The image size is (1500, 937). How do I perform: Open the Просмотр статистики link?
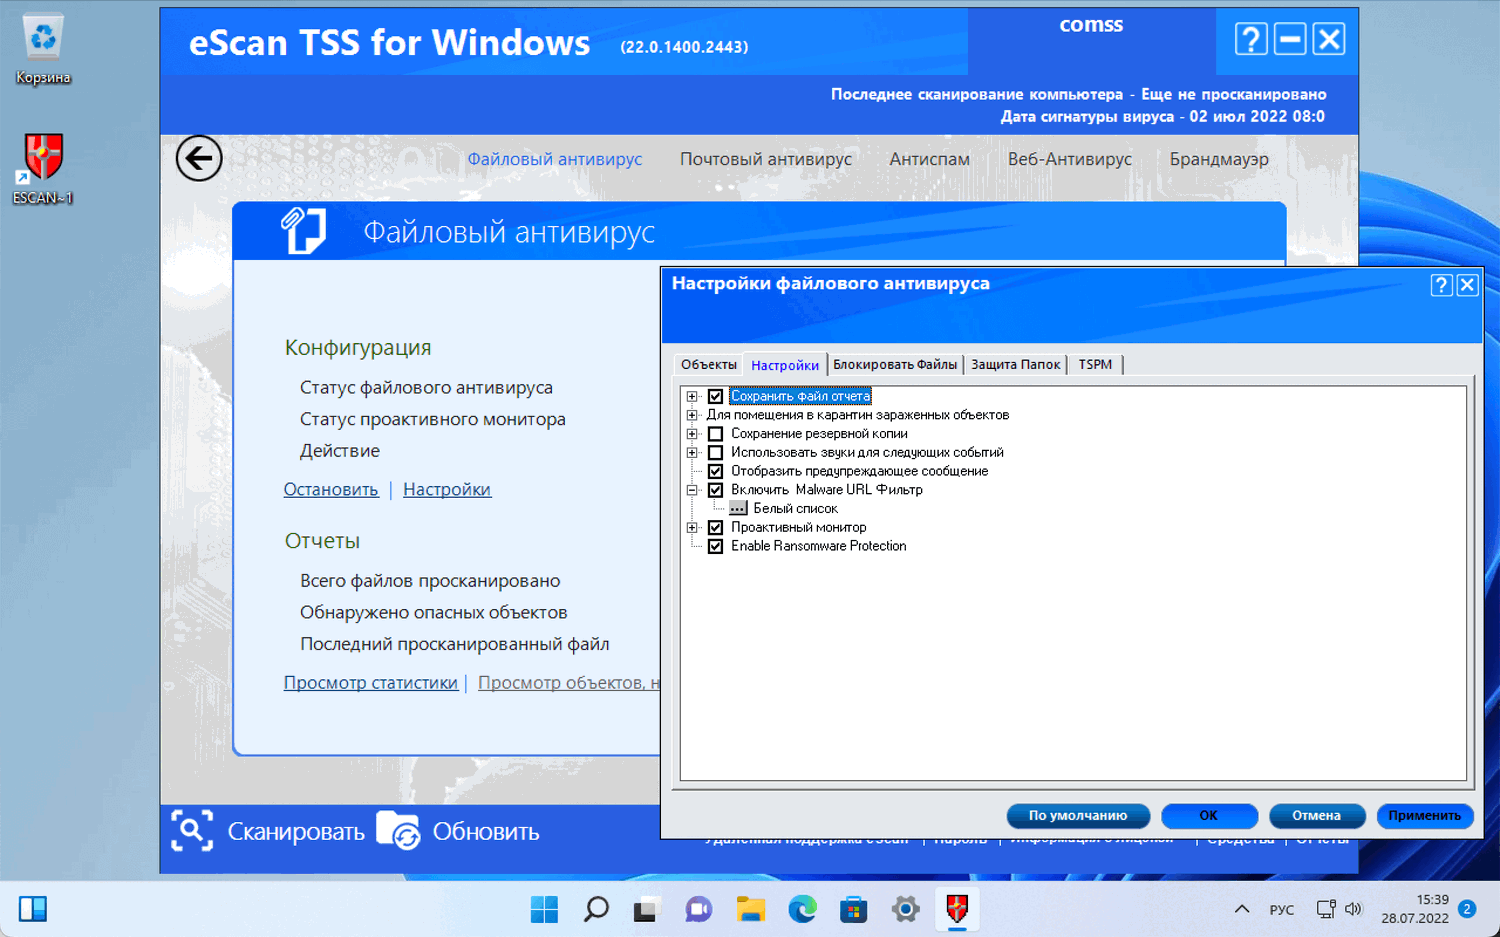371,683
